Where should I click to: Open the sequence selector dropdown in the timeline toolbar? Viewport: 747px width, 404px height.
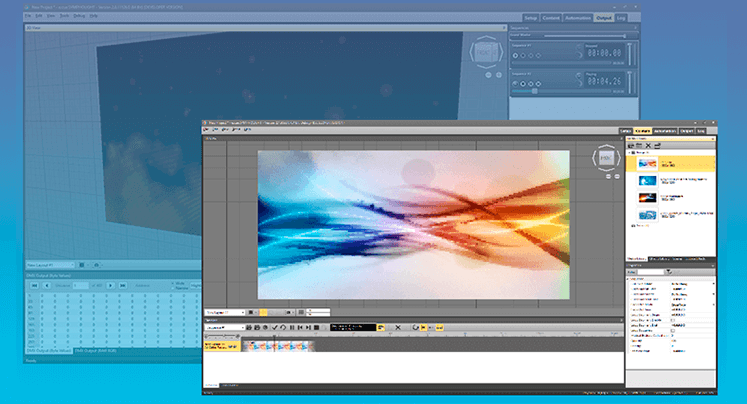click(225, 328)
